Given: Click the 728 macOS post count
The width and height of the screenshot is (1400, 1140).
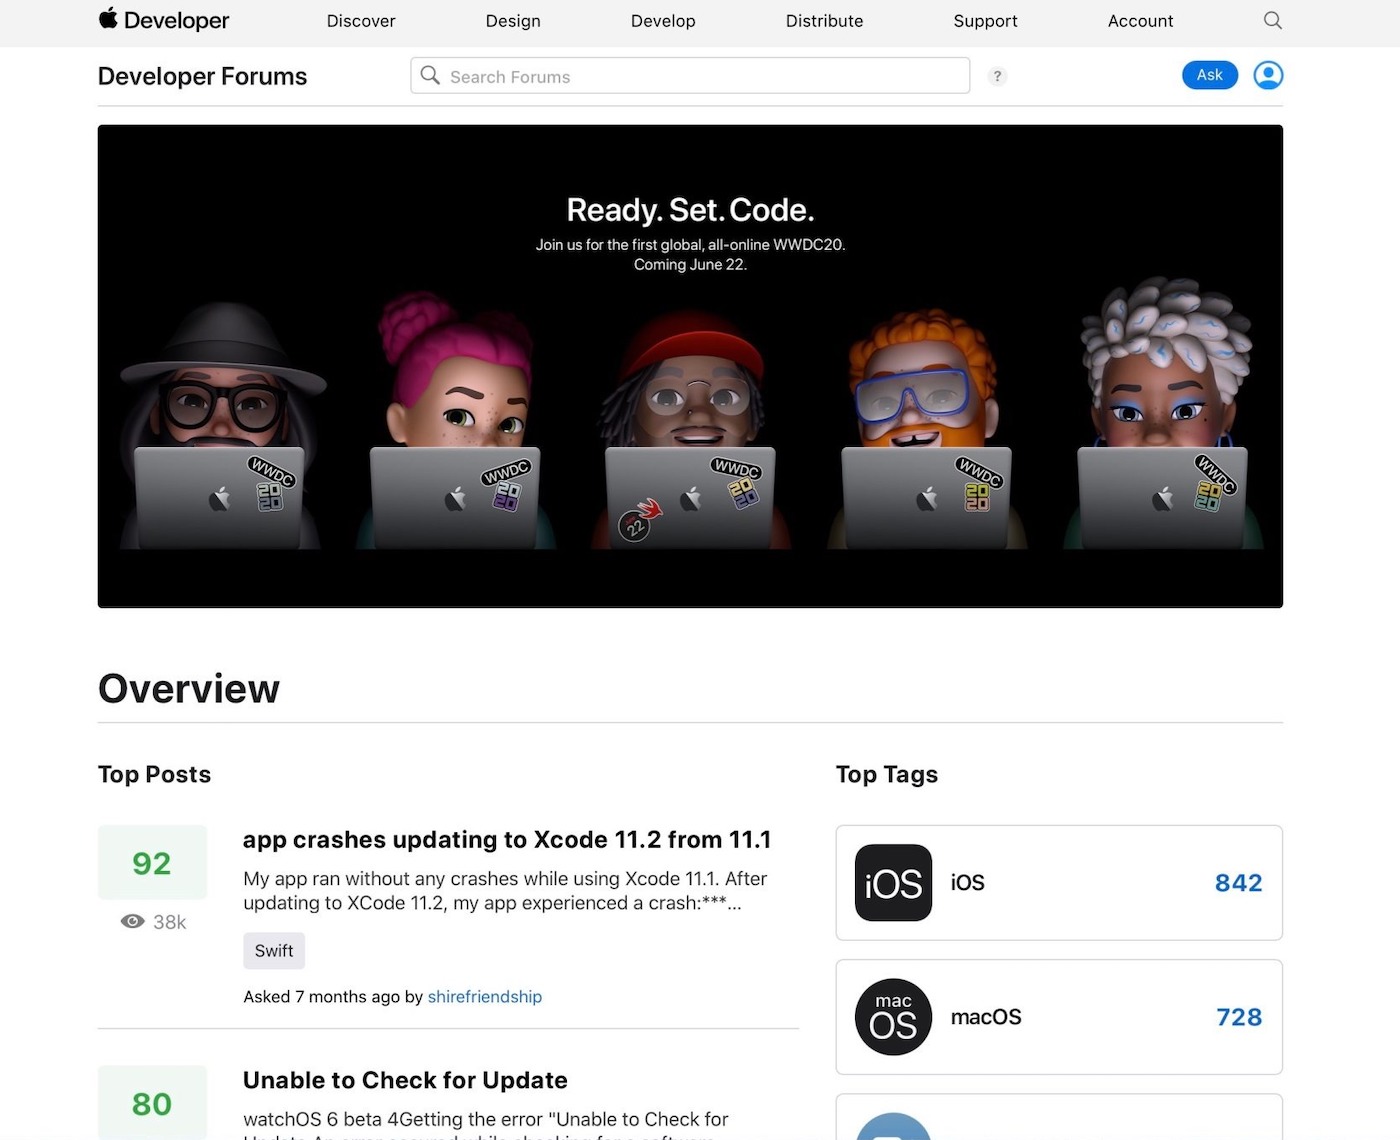Looking at the screenshot, I should pyautogui.click(x=1239, y=1017).
